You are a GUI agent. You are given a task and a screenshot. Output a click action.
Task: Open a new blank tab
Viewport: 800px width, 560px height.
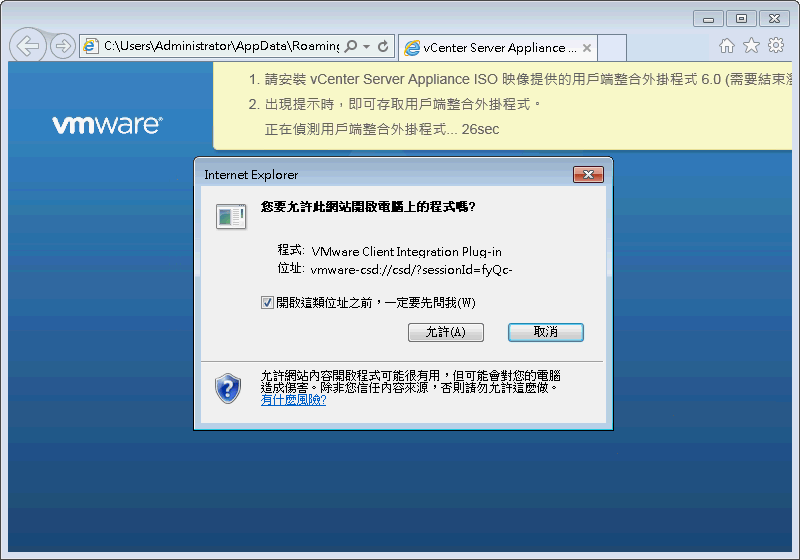(x=612, y=48)
